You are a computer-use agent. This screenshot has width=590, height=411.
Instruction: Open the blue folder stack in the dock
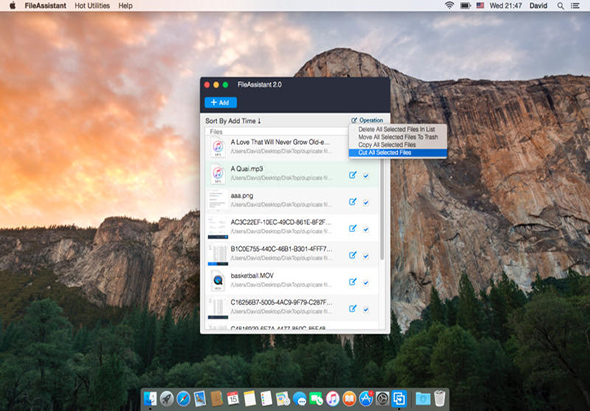(423, 399)
